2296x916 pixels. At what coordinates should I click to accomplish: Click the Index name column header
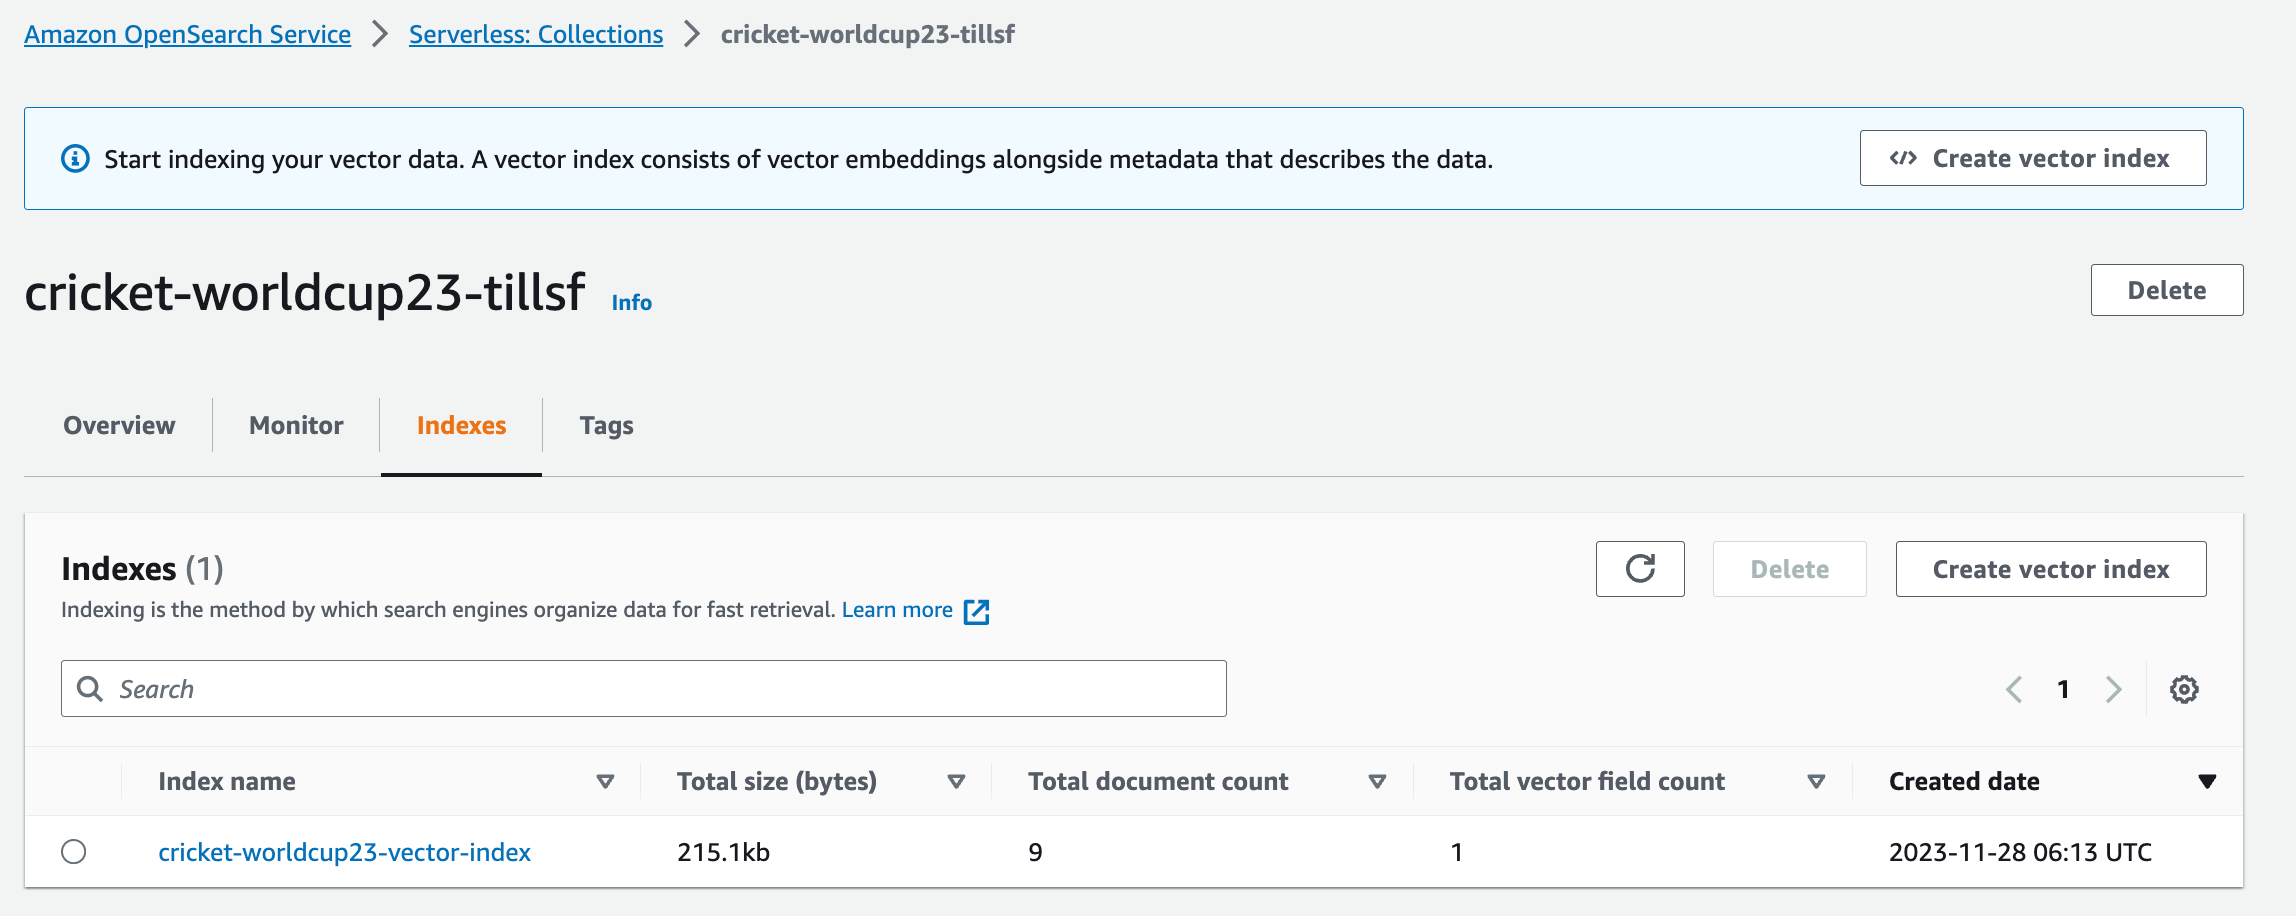tap(227, 782)
